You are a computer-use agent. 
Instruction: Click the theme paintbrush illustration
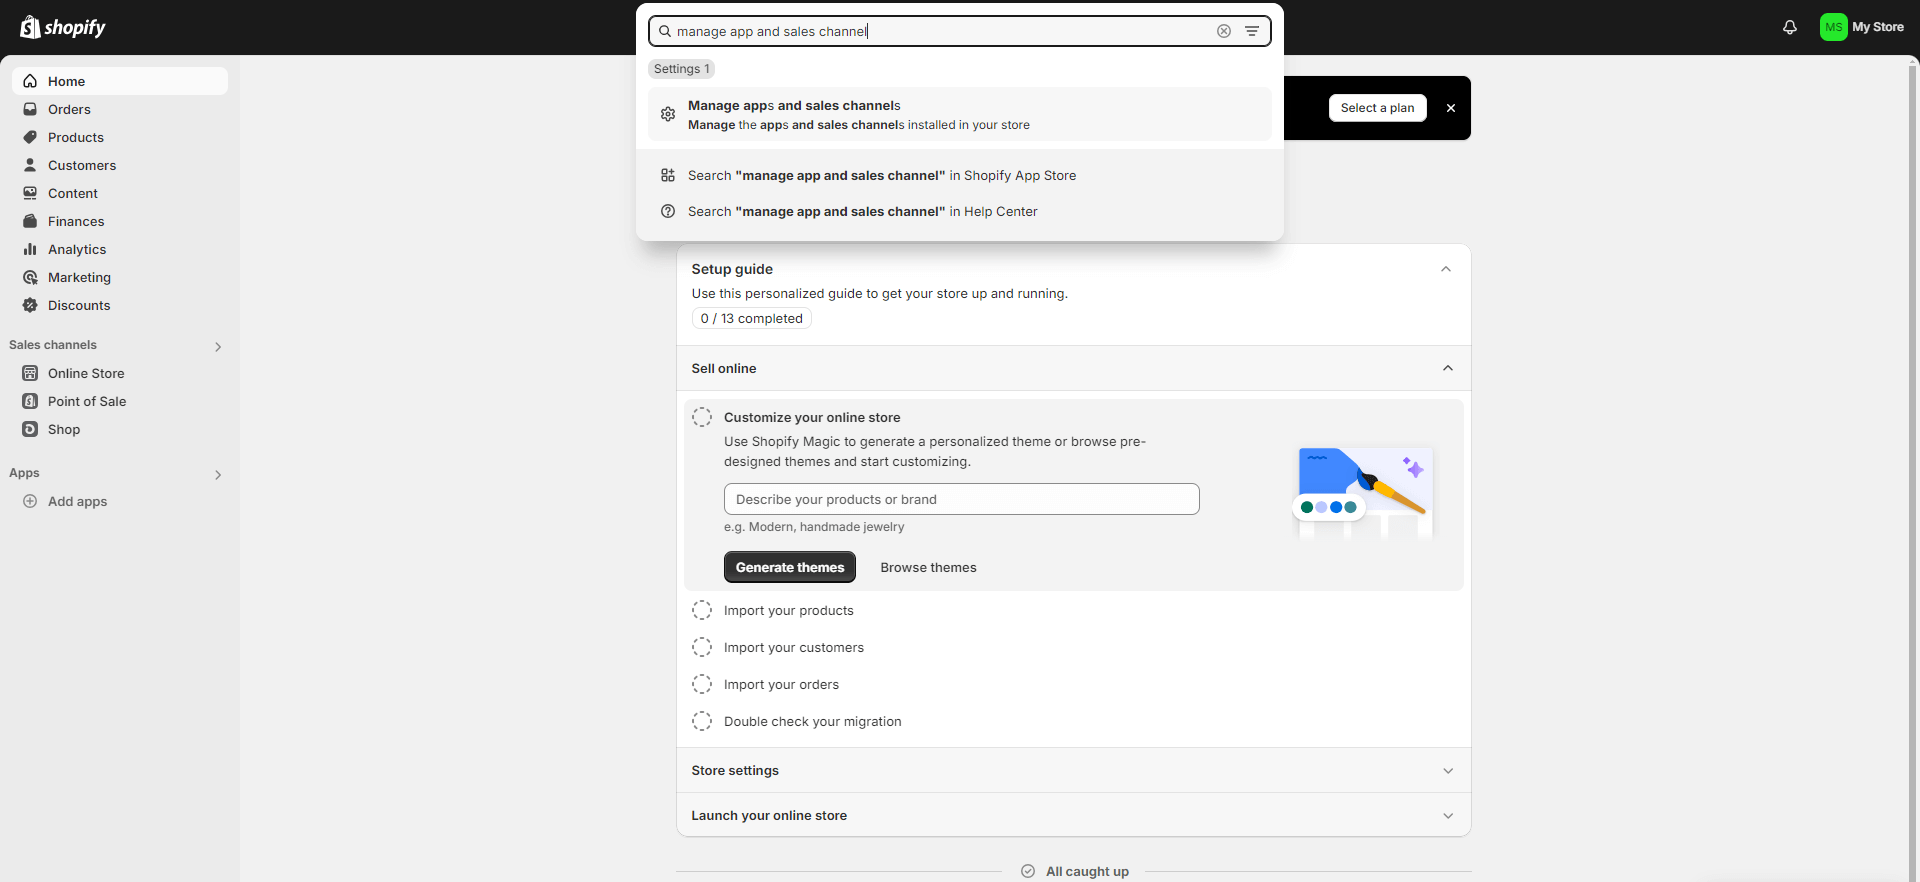click(x=1365, y=491)
